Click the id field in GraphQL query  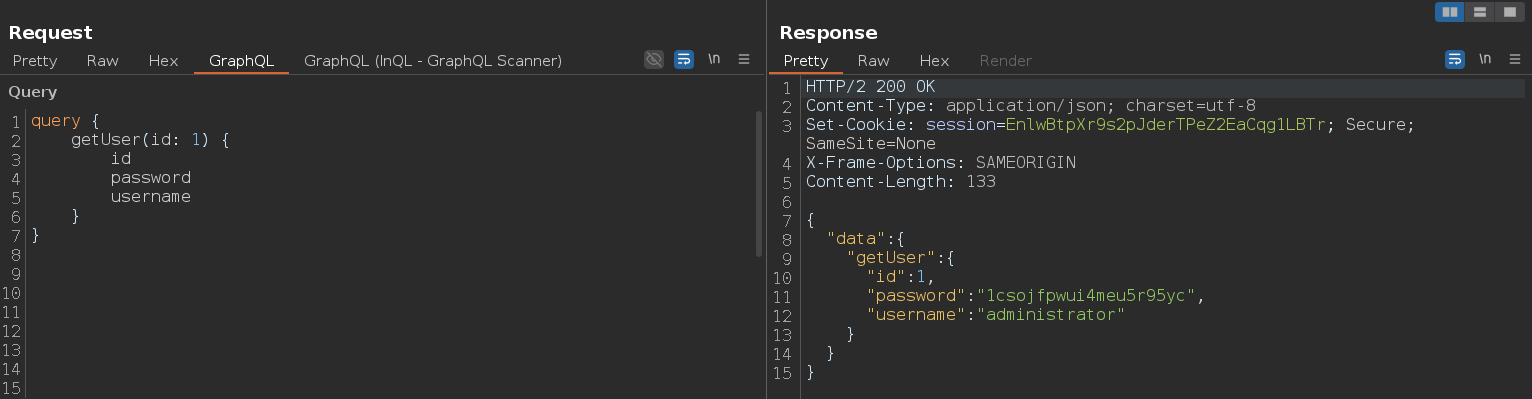click(x=121, y=159)
